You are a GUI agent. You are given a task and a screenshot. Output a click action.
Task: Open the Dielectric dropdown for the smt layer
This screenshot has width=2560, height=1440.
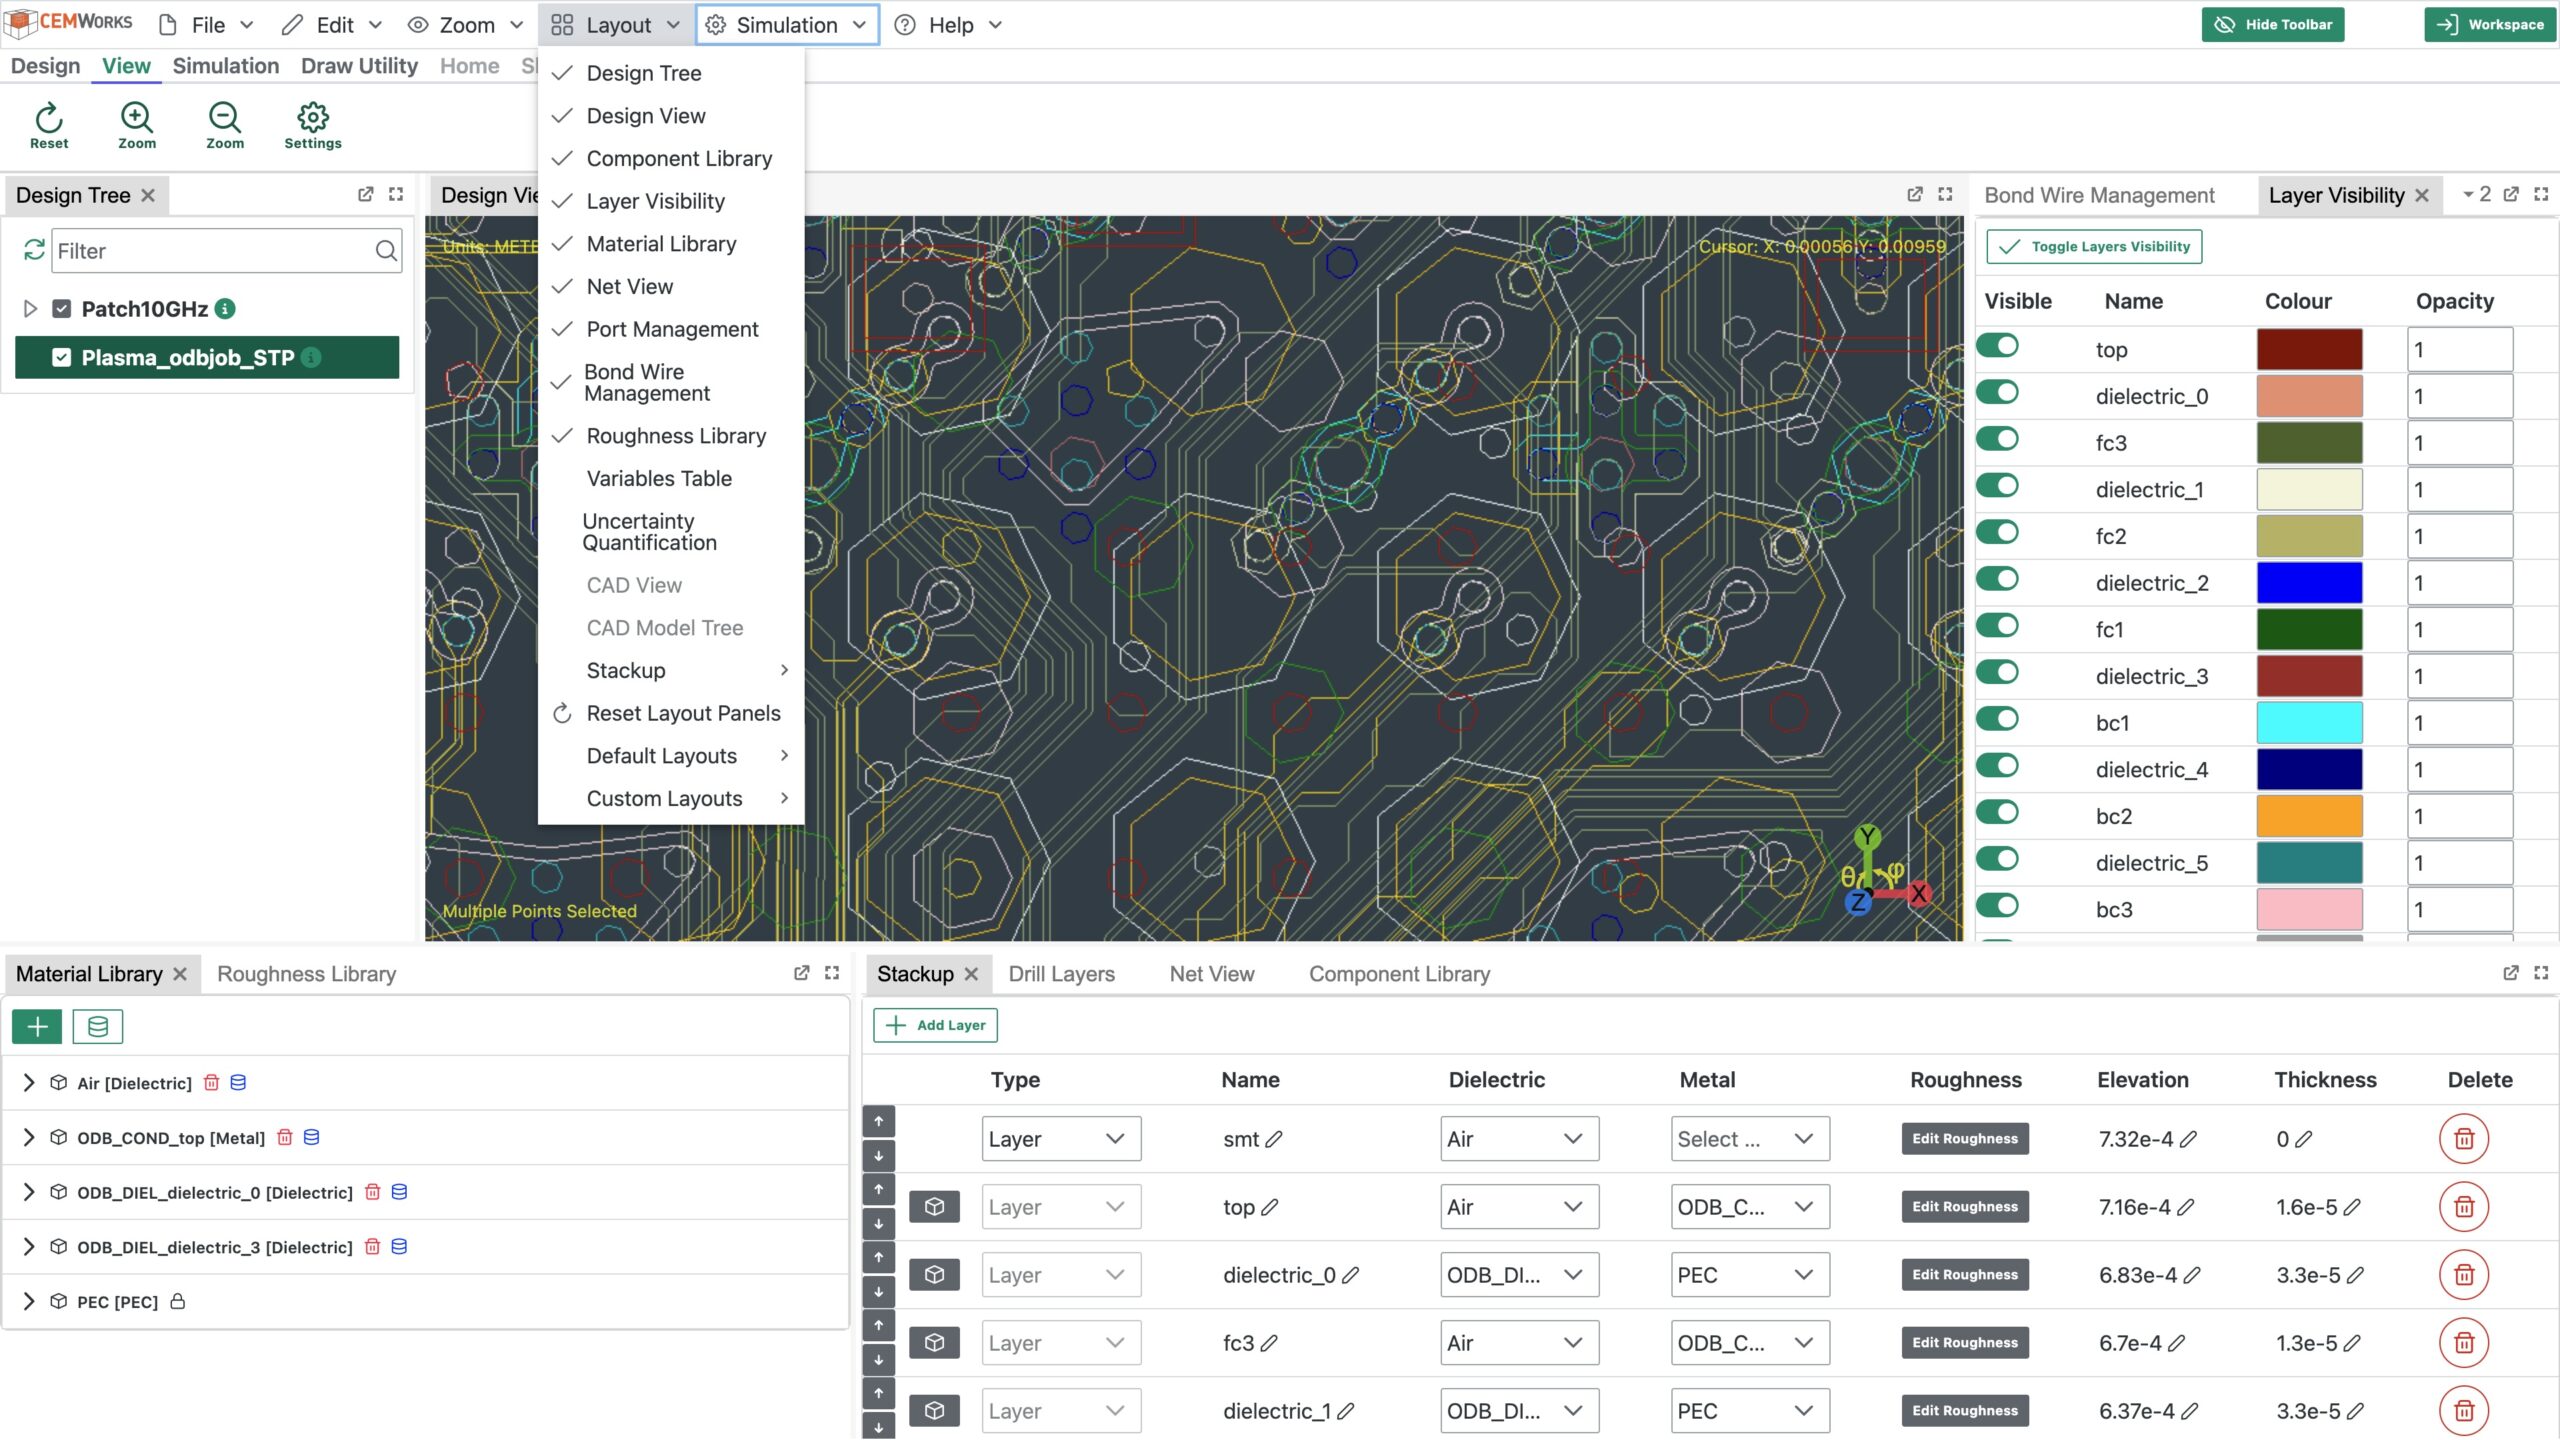1518,1139
